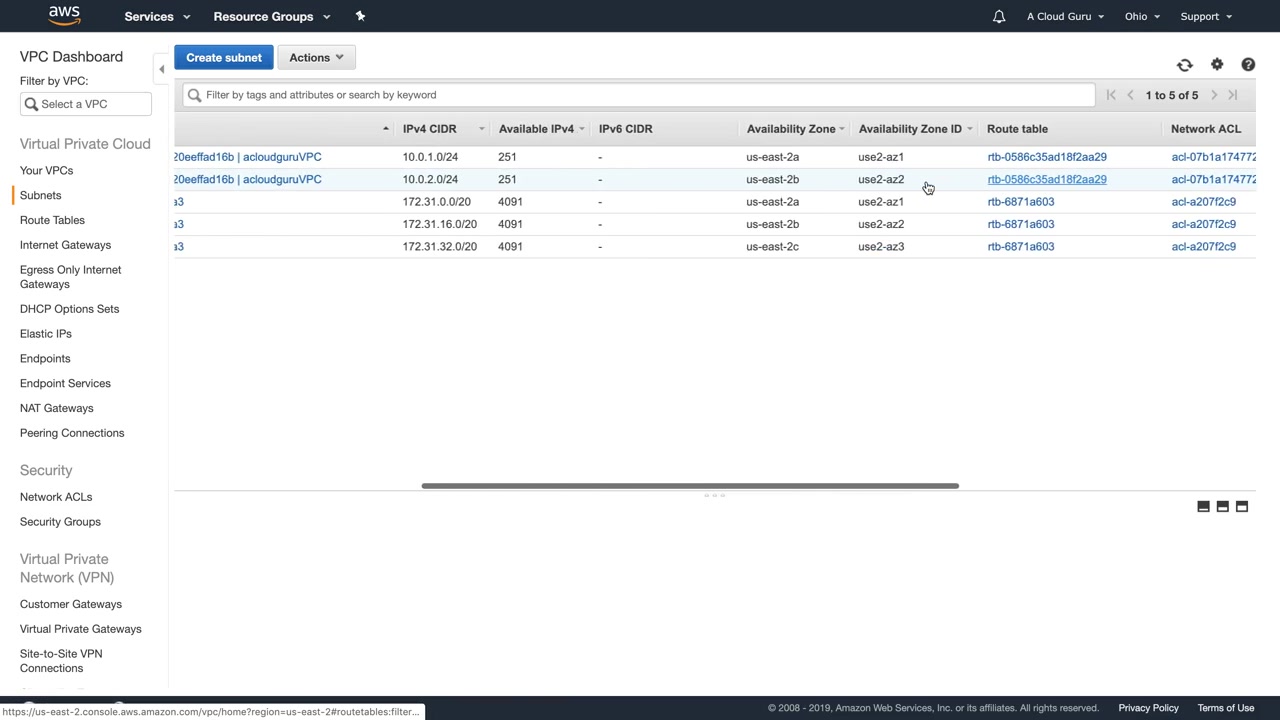Open Endpoint Services in the sidebar
1280x720 pixels.
coord(65,384)
